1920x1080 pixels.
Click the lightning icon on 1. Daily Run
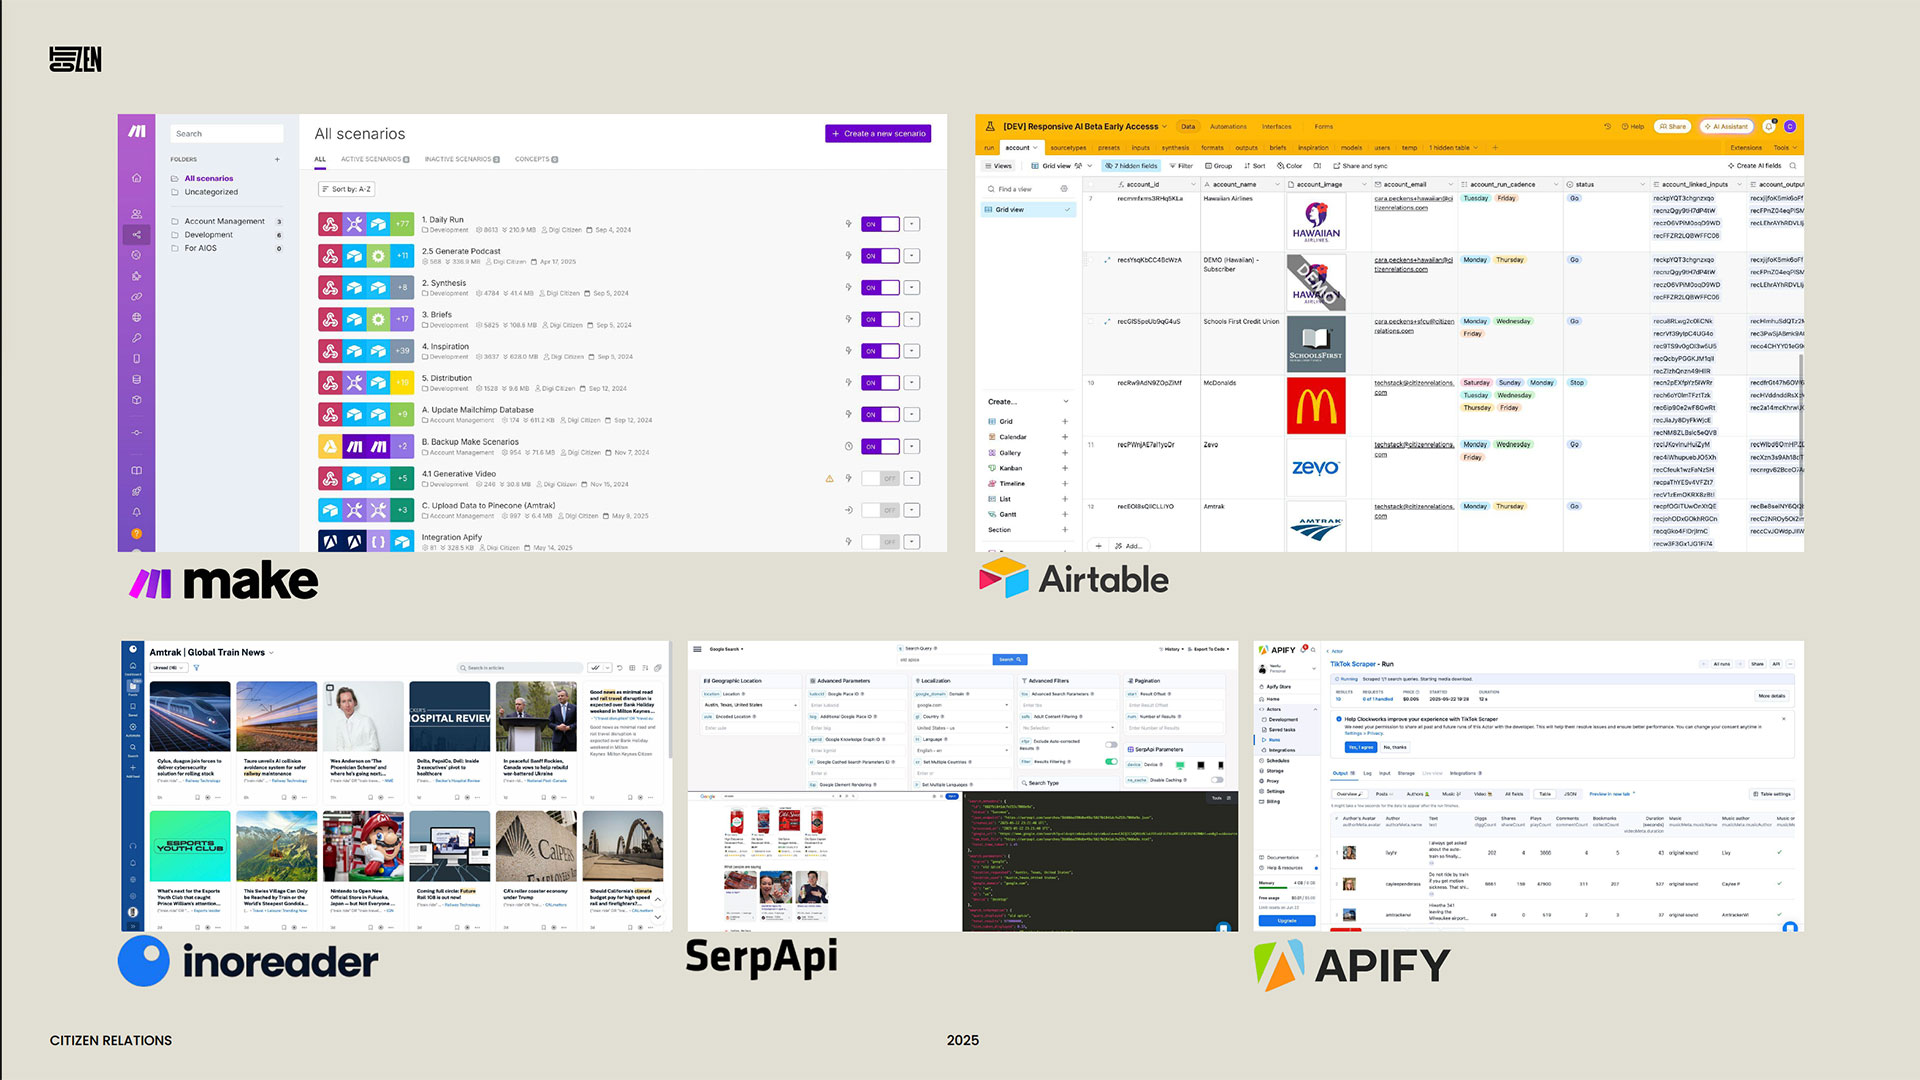(848, 224)
